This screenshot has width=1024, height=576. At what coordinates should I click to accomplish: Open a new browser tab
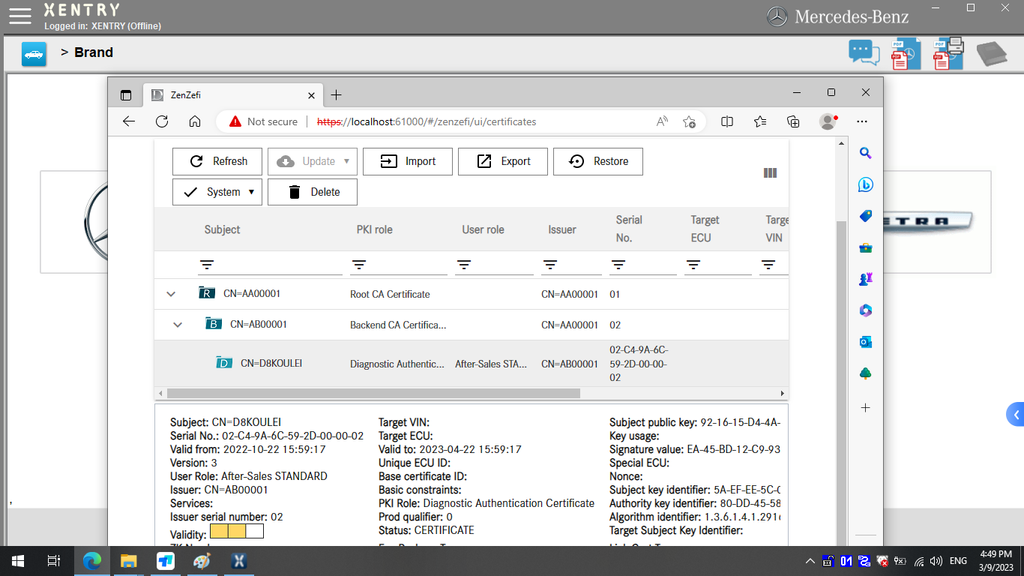click(x=336, y=95)
